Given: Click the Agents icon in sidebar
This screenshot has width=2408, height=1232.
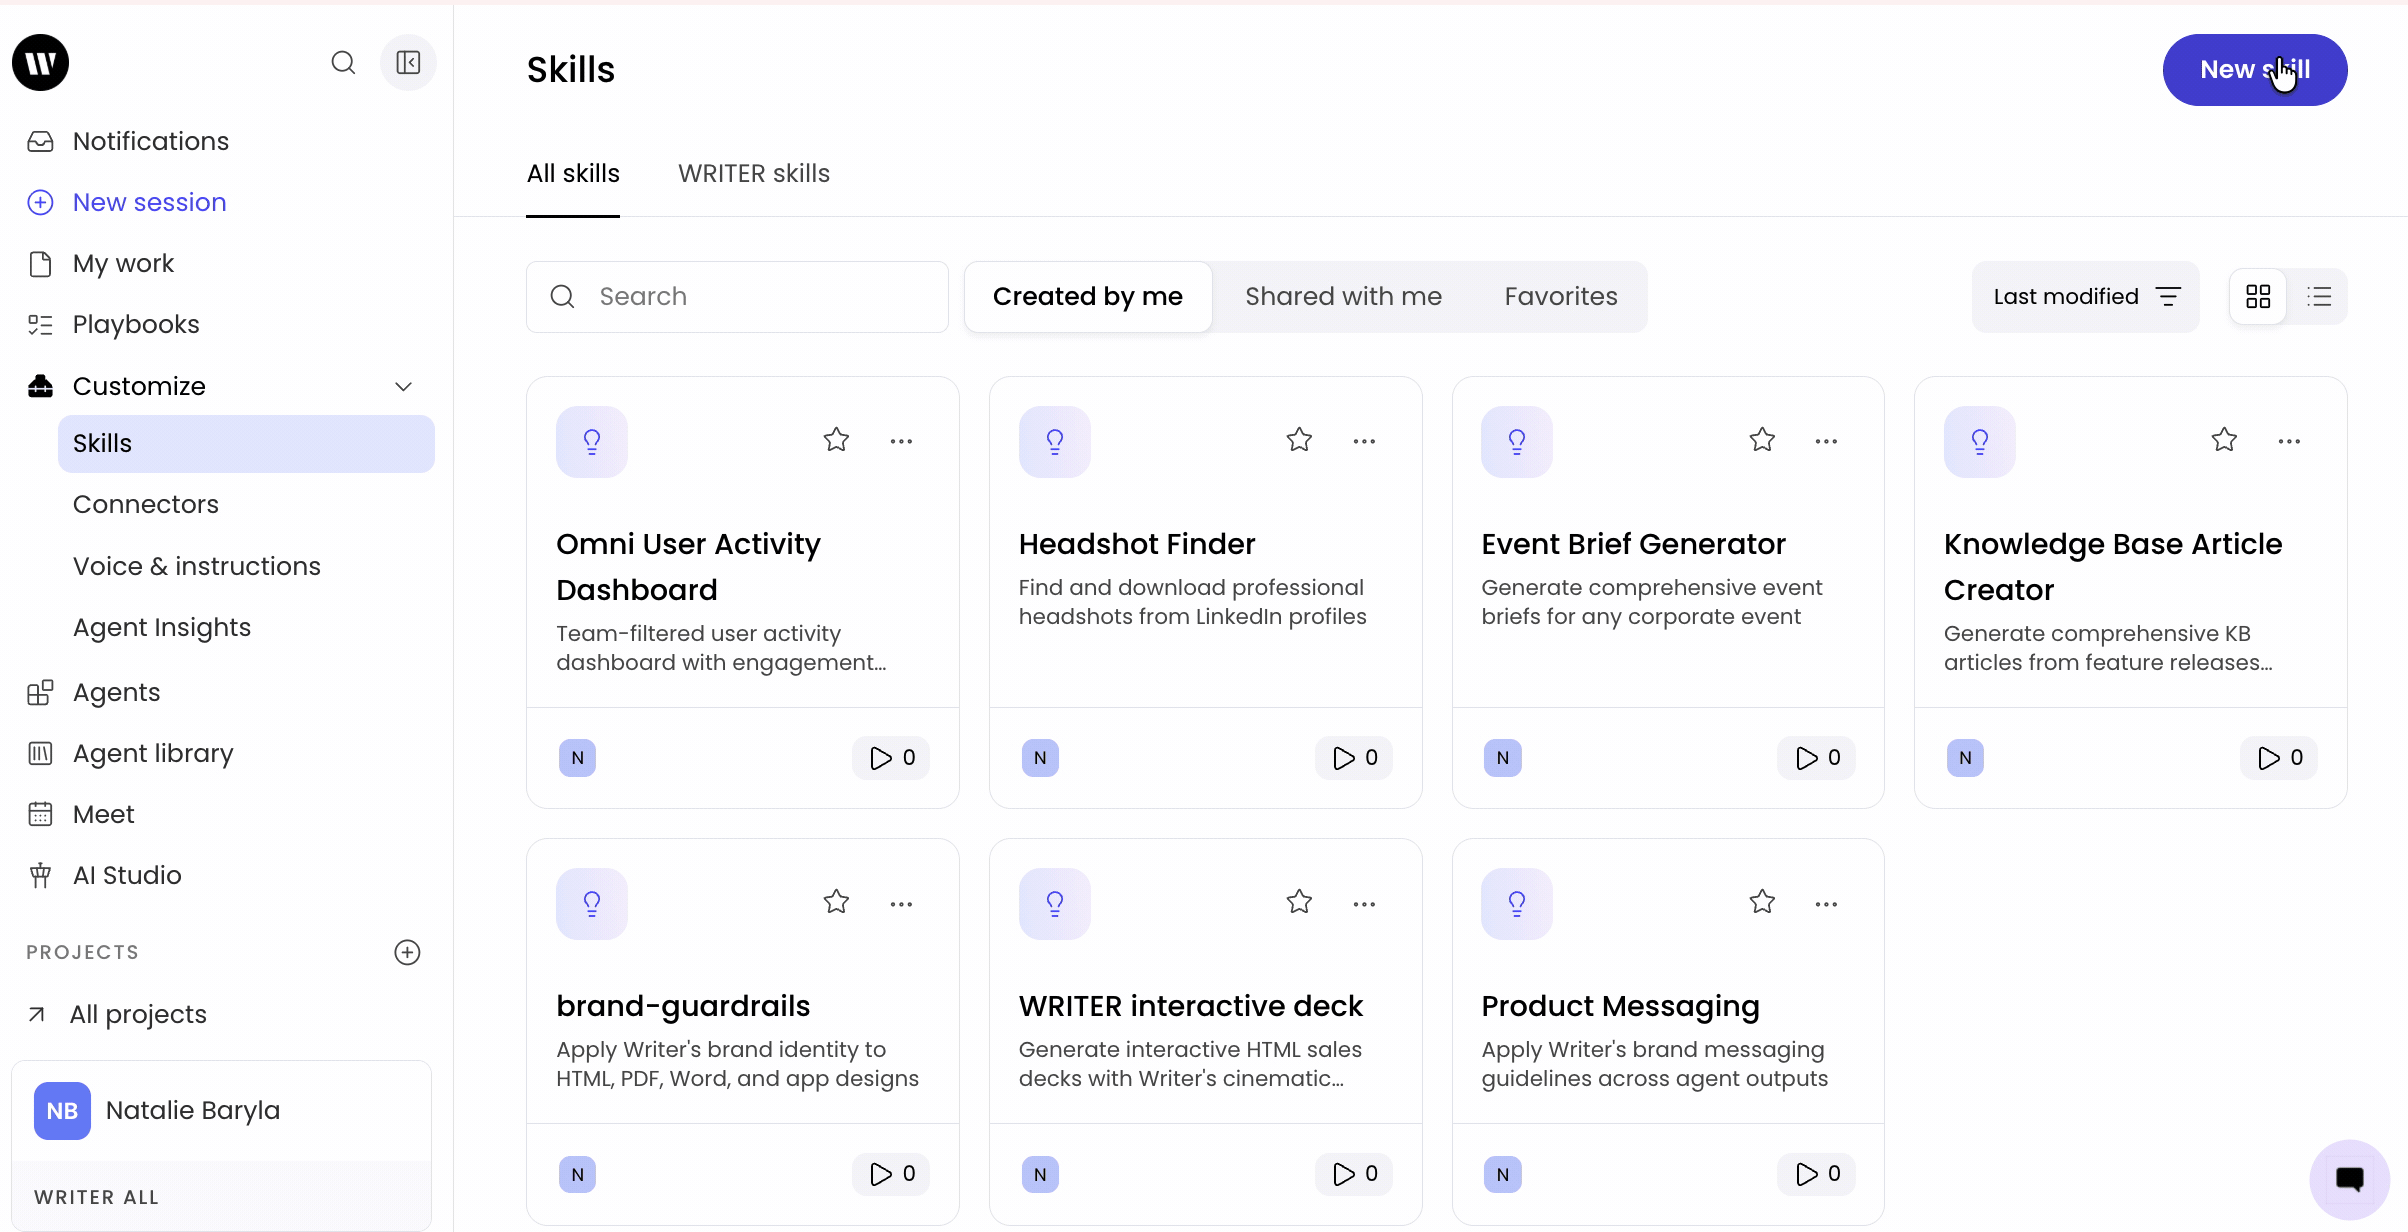Looking at the screenshot, I should 40,692.
